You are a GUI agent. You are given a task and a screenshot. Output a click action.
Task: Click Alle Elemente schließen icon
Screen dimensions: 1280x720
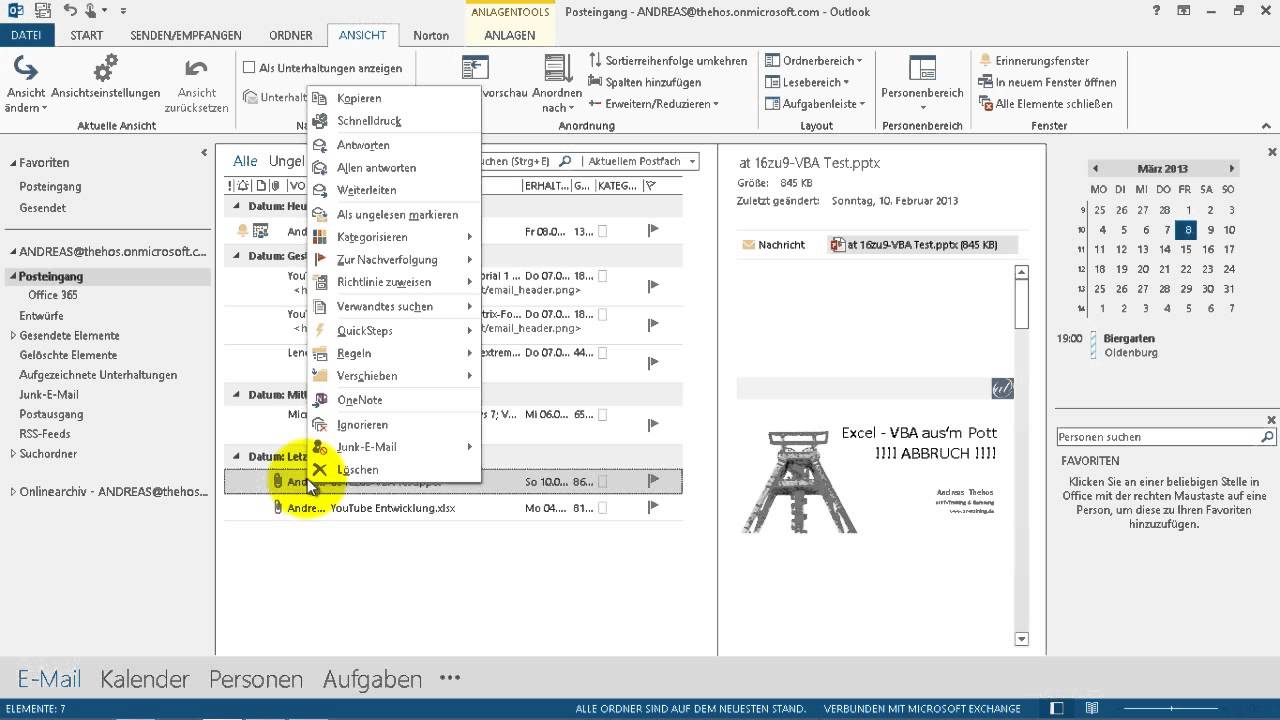point(986,104)
